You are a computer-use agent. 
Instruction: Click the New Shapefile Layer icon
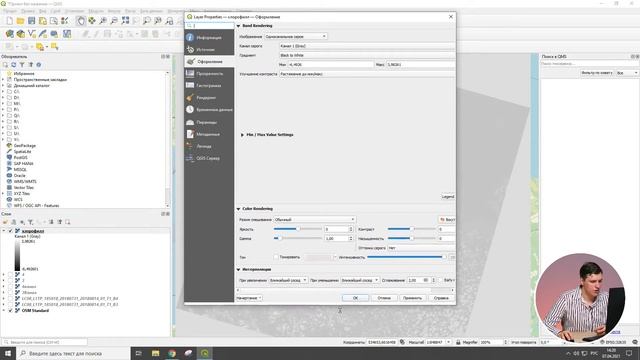[31, 34]
